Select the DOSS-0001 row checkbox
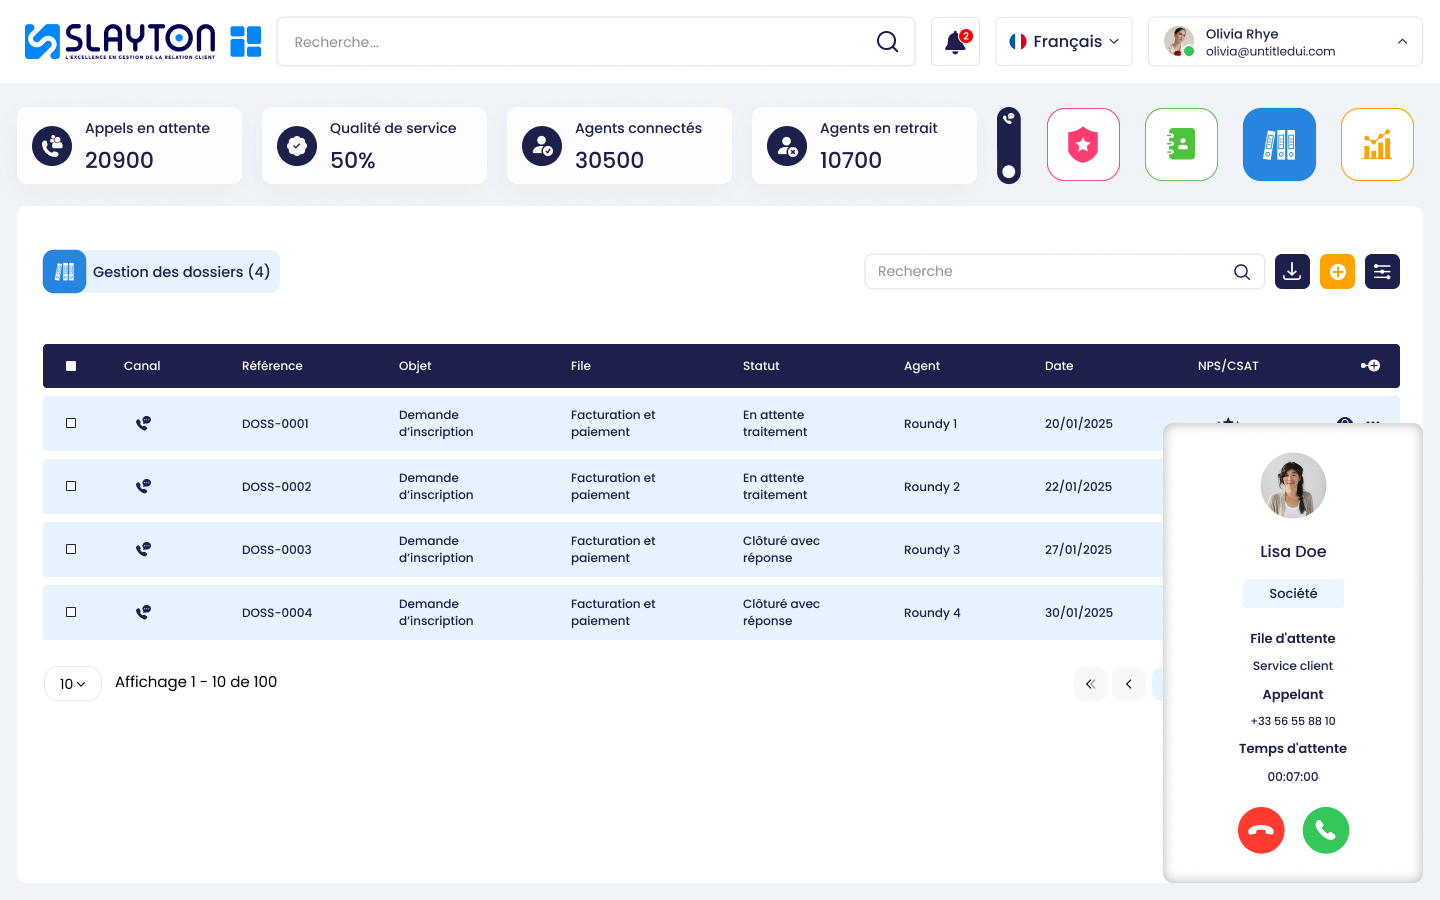1440x900 pixels. click(x=71, y=423)
